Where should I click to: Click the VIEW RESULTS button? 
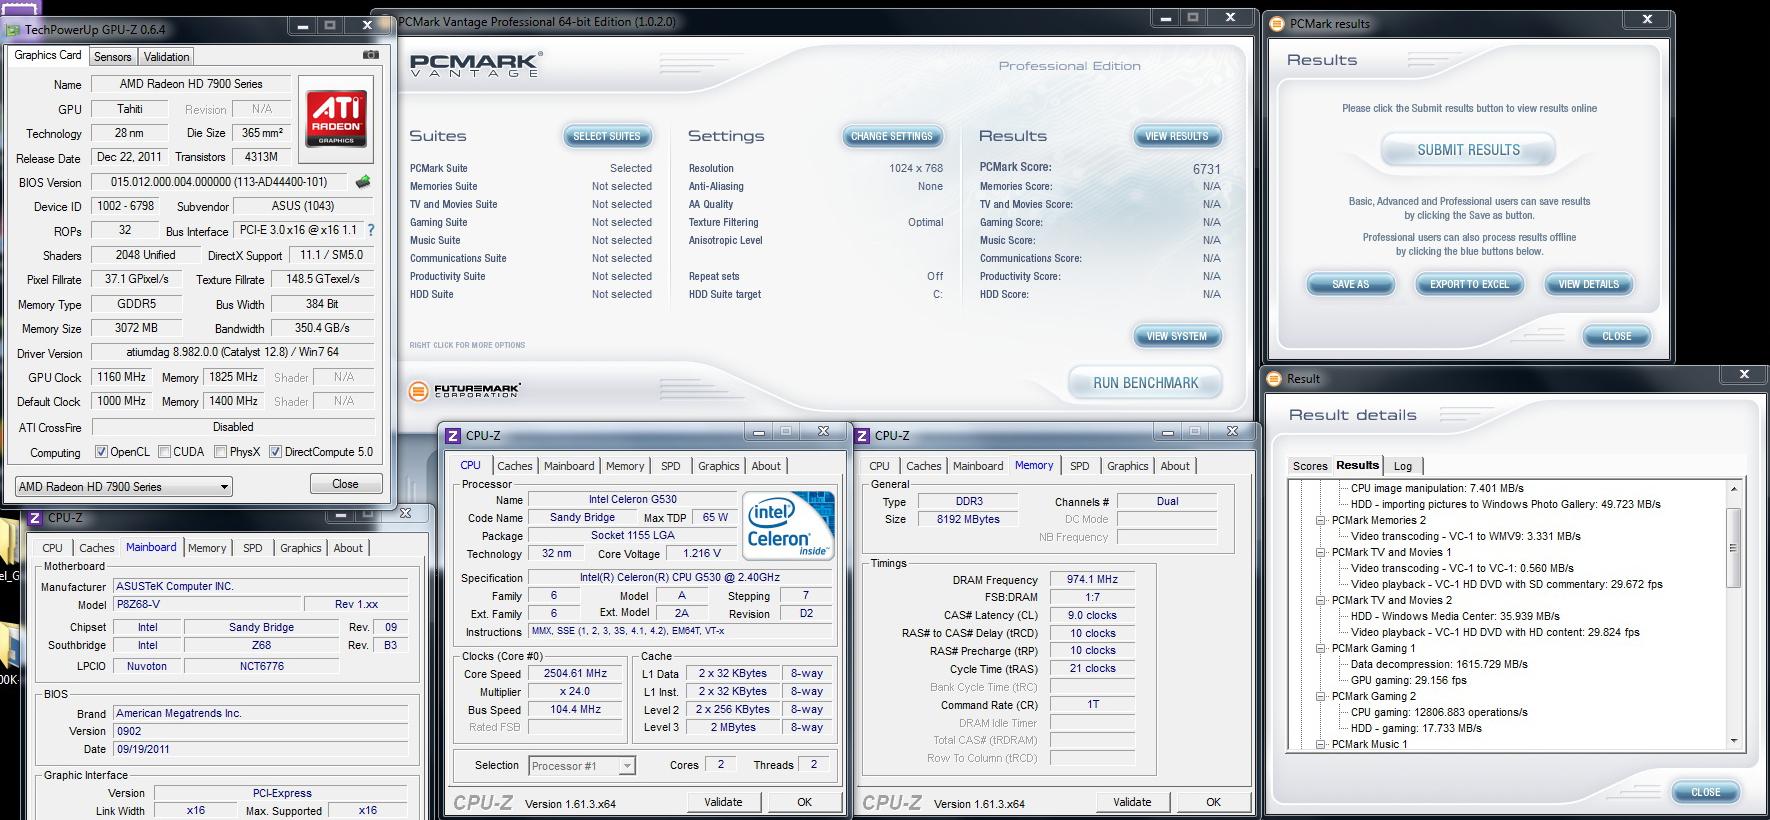(1177, 136)
